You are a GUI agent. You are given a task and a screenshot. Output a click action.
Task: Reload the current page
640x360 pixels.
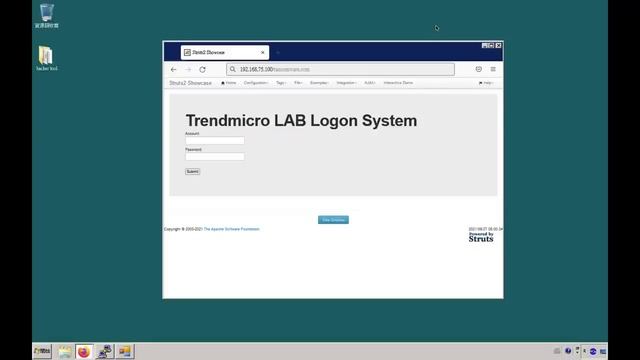tap(202, 70)
